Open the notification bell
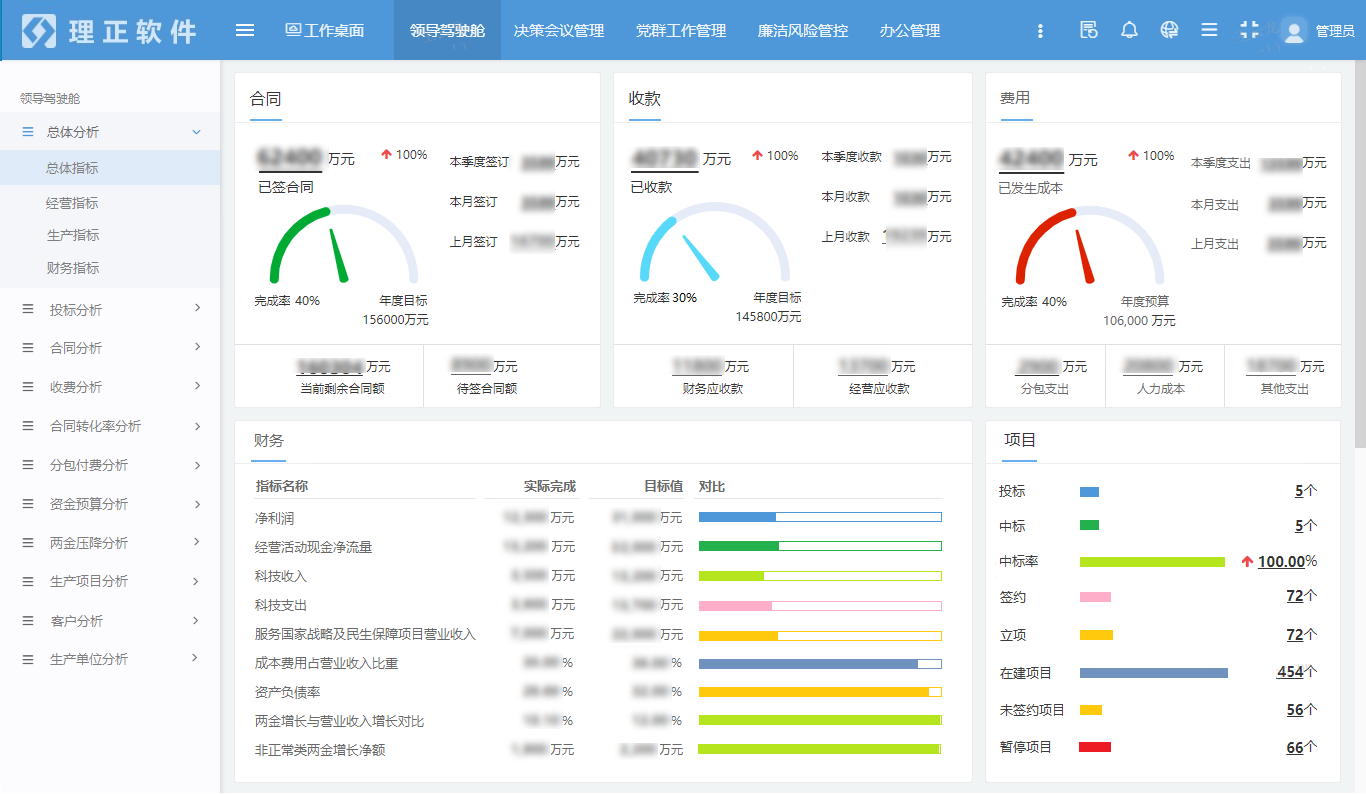The image size is (1366, 794). coord(1129,30)
